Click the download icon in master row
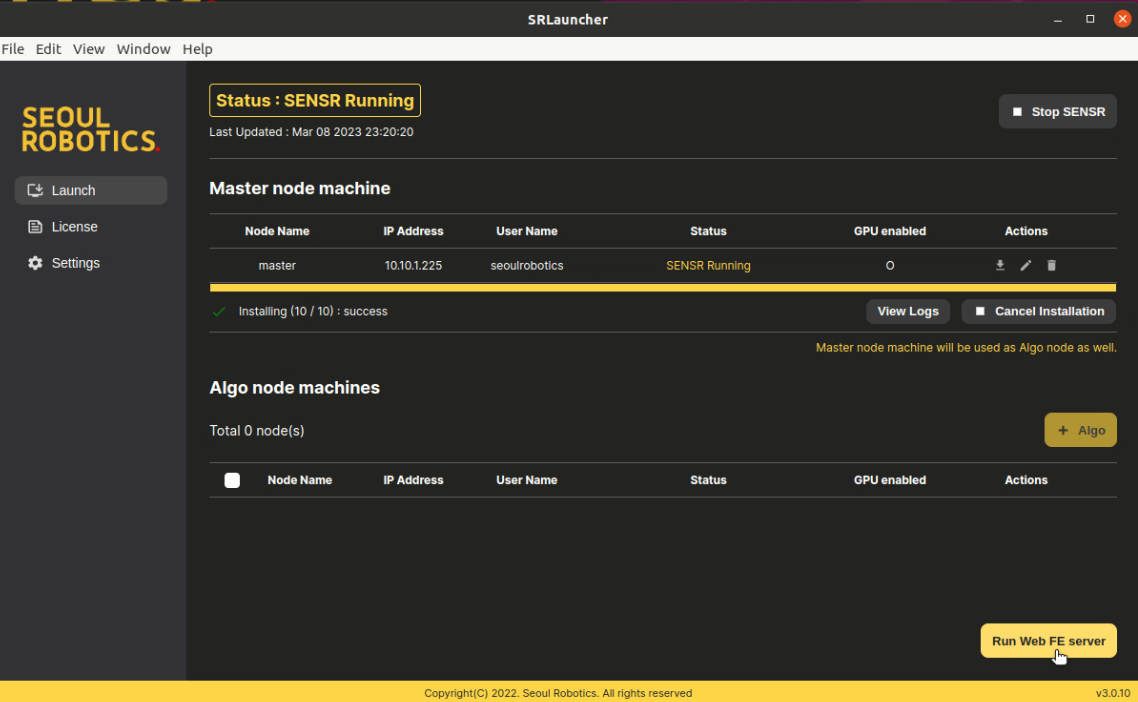 [999, 266]
